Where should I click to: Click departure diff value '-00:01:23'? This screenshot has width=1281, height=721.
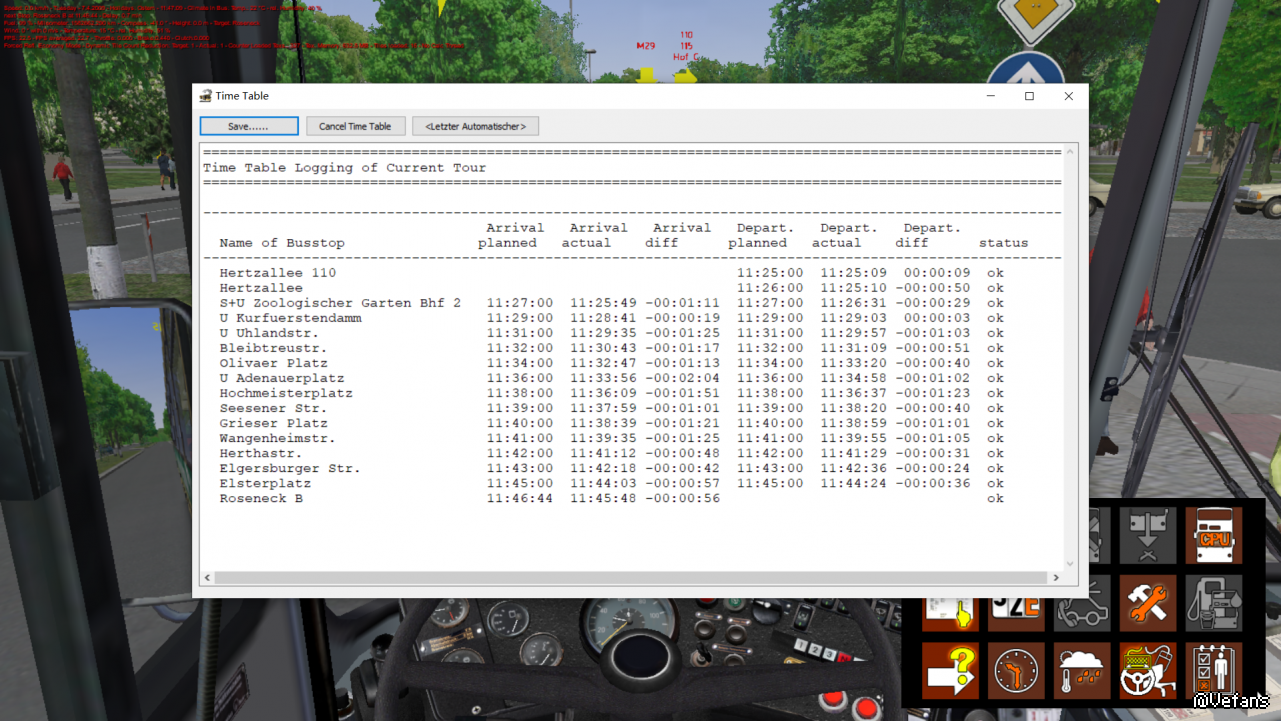click(933, 393)
